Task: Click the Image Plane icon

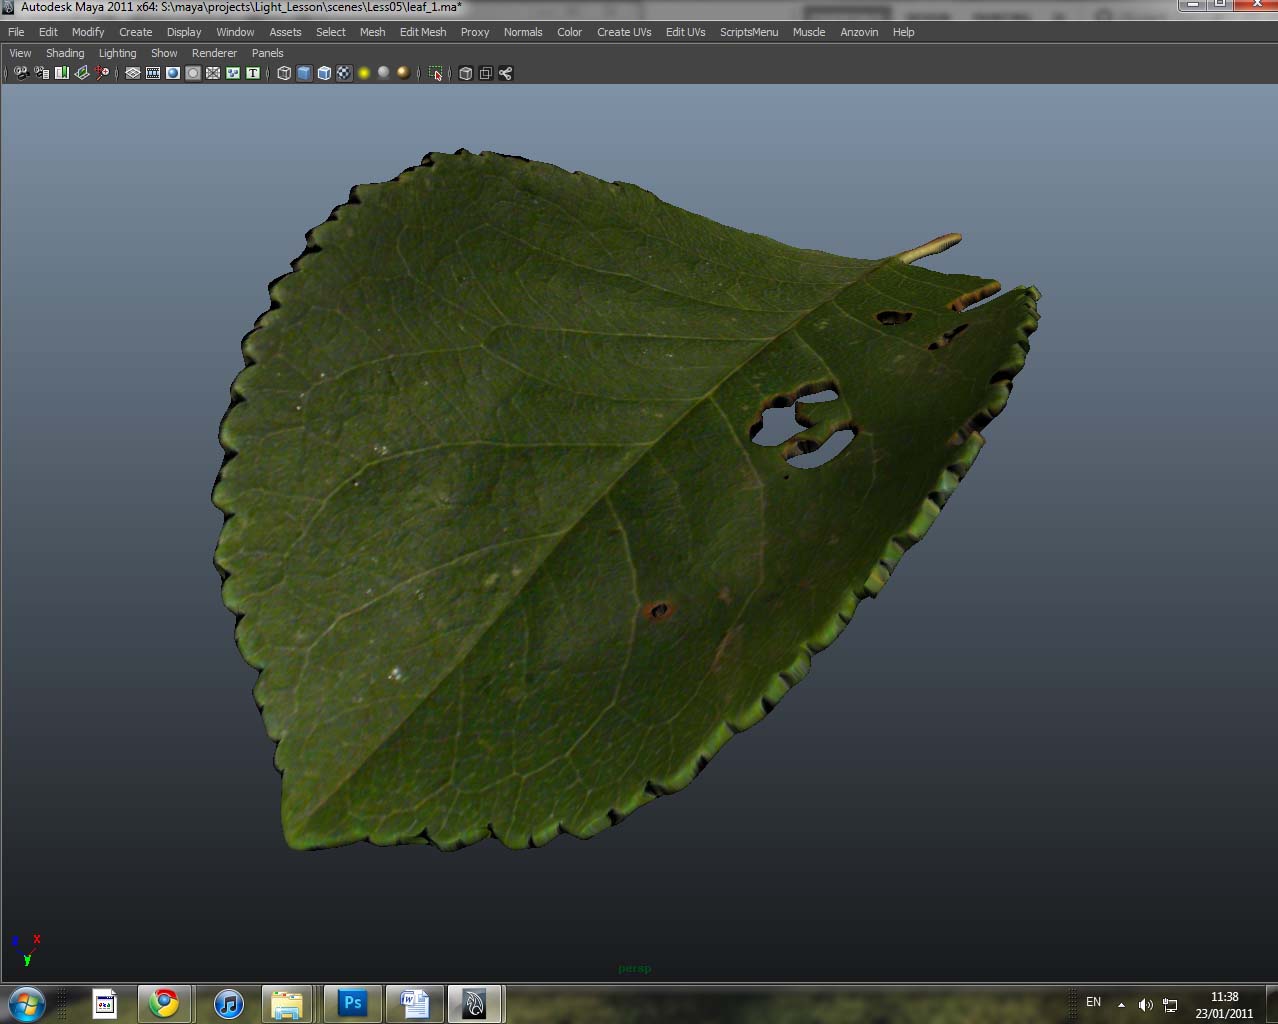Action: click(x=82, y=73)
